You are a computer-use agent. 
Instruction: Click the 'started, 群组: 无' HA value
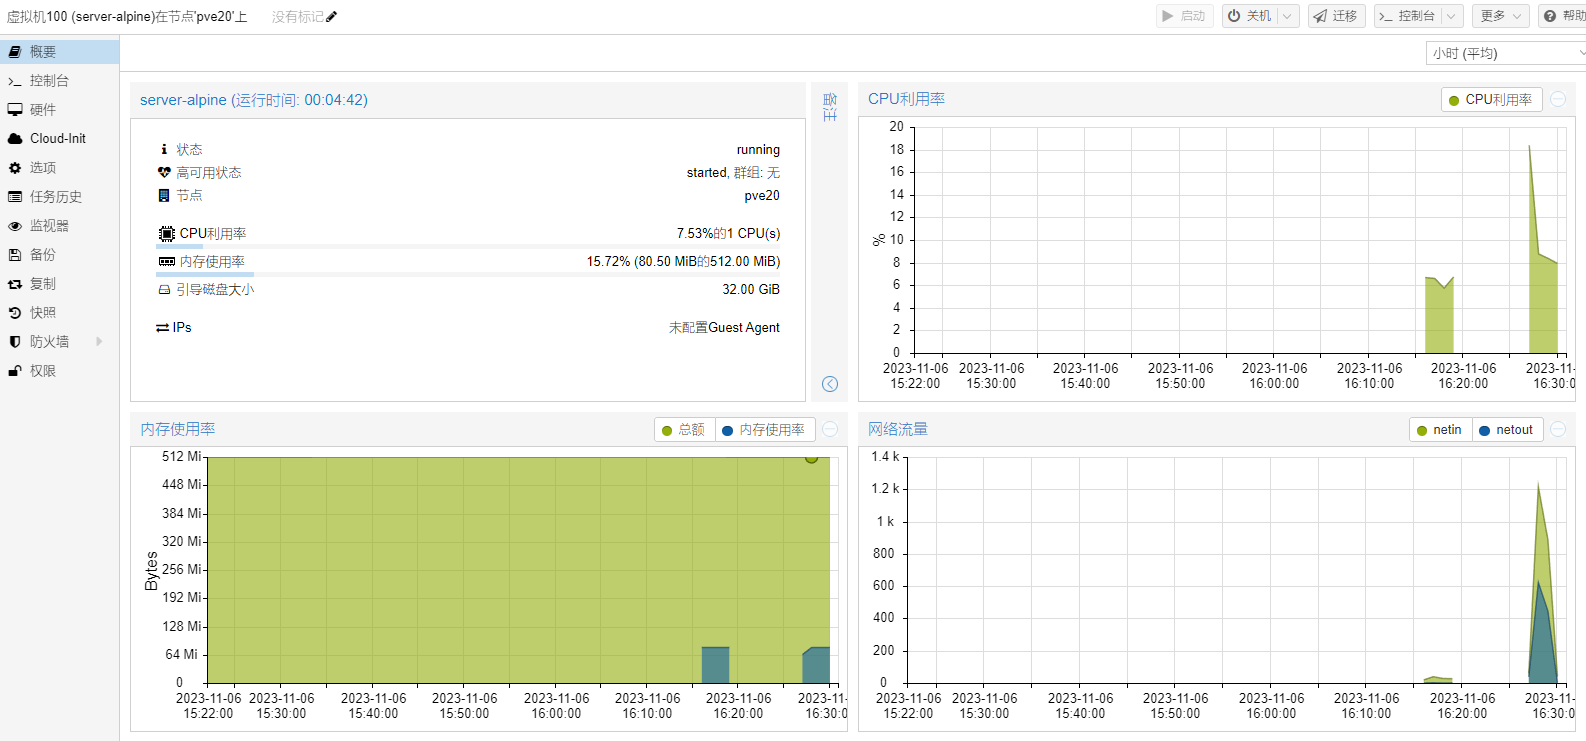[x=733, y=172]
